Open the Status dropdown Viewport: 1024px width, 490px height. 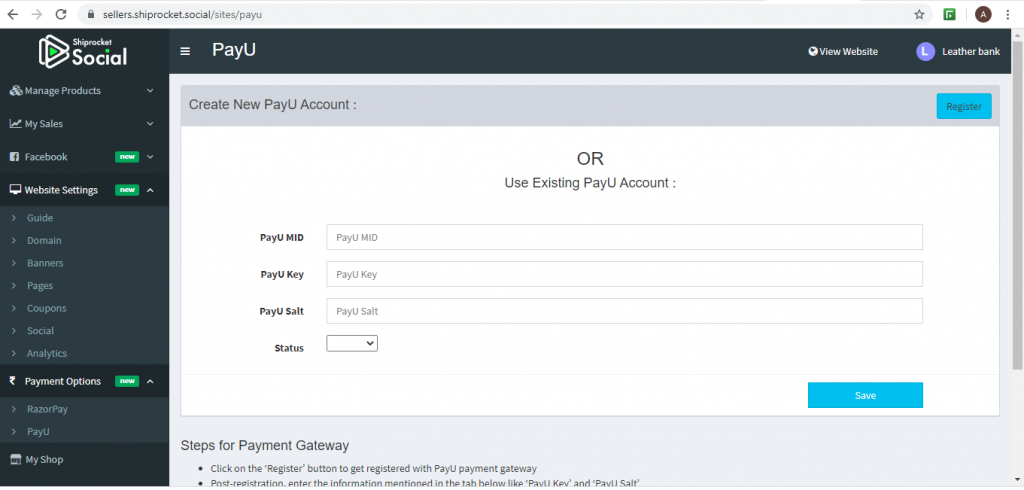click(x=352, y=343)
